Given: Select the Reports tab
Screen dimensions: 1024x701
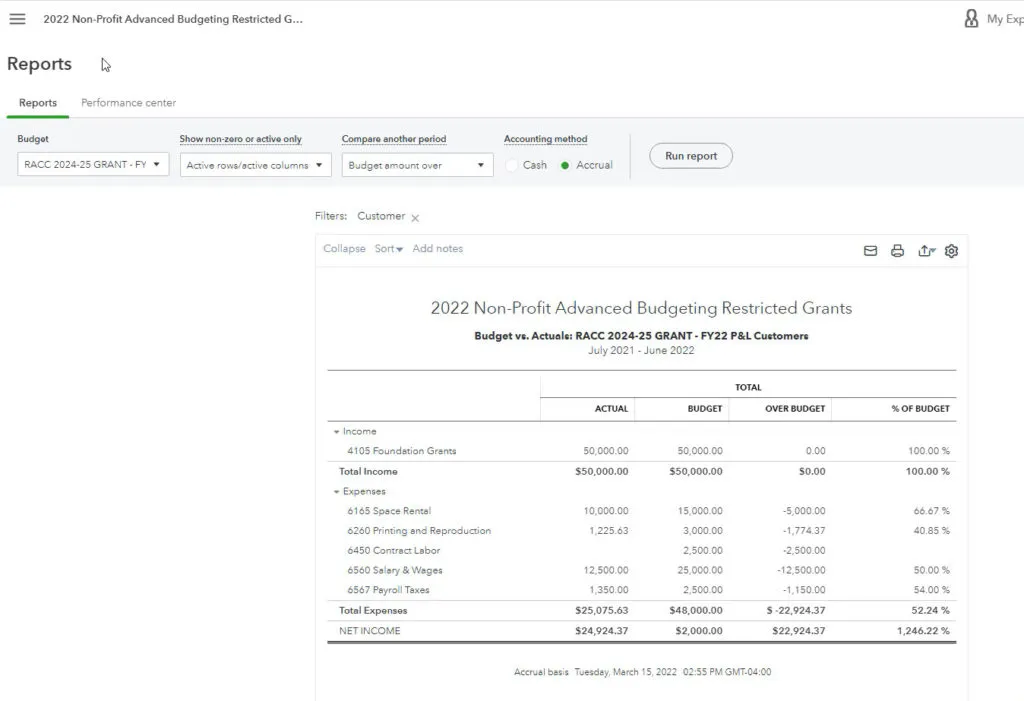Looking at the screenshot, I should 38,103.
